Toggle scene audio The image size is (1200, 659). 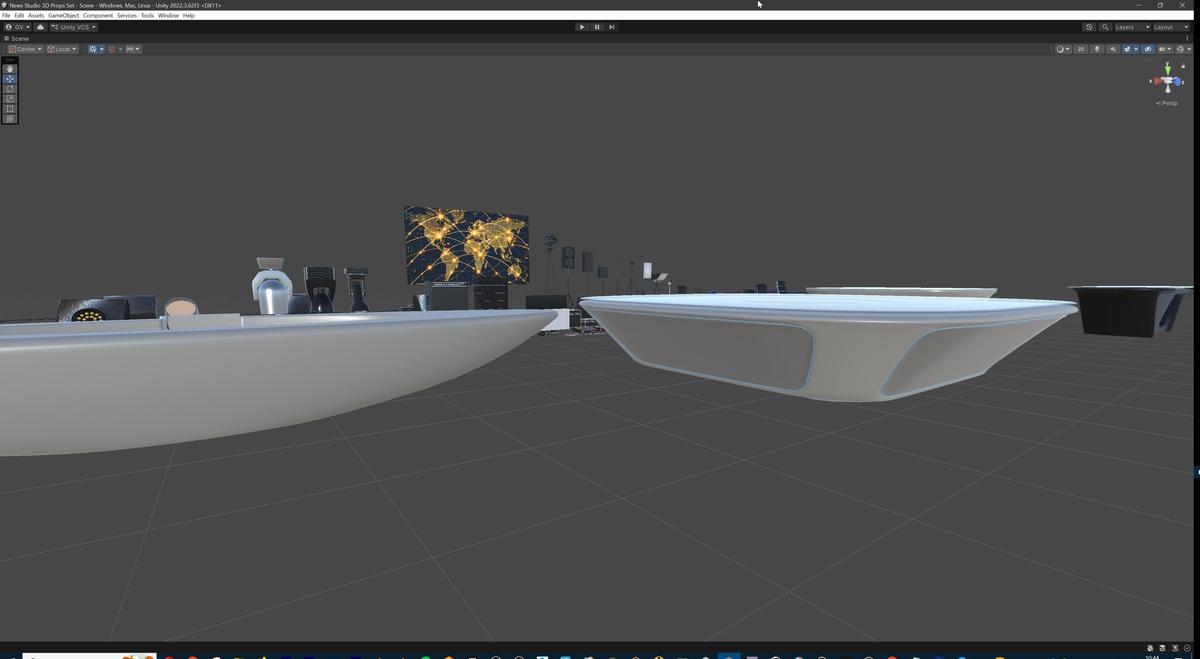pos(1112,49)
